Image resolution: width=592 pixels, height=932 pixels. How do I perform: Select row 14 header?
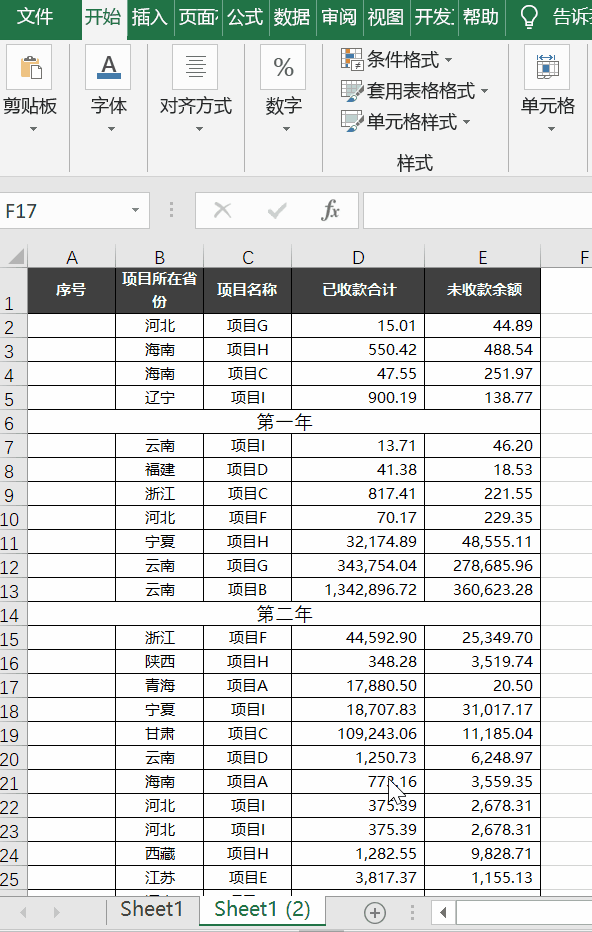13,614
